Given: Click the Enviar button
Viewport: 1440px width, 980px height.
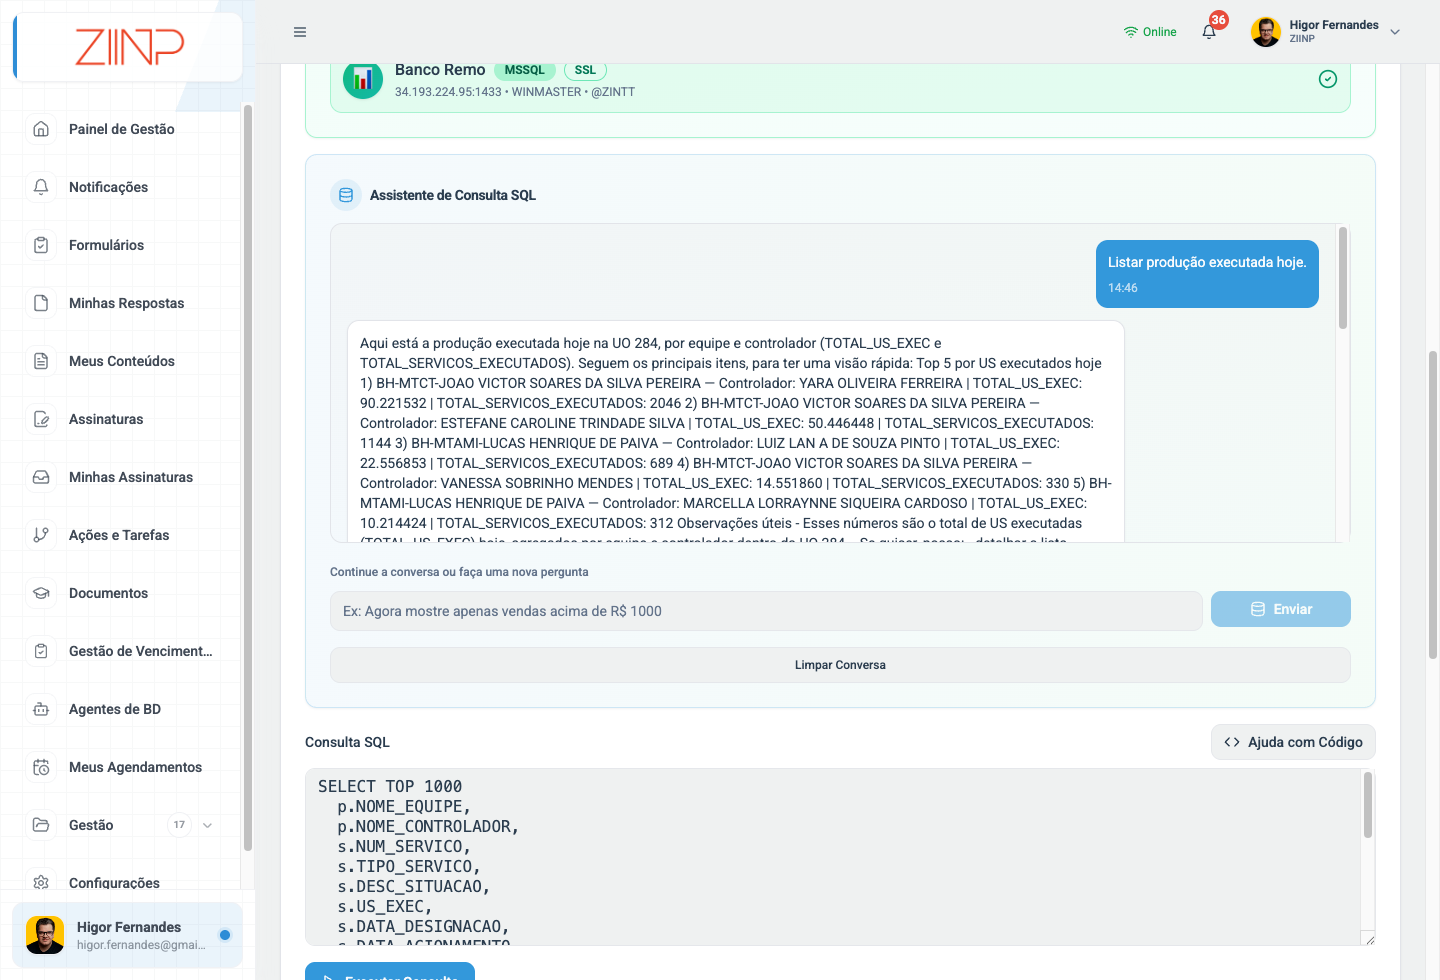Looking at the screenshot, I should click(x=1280, y=609).
